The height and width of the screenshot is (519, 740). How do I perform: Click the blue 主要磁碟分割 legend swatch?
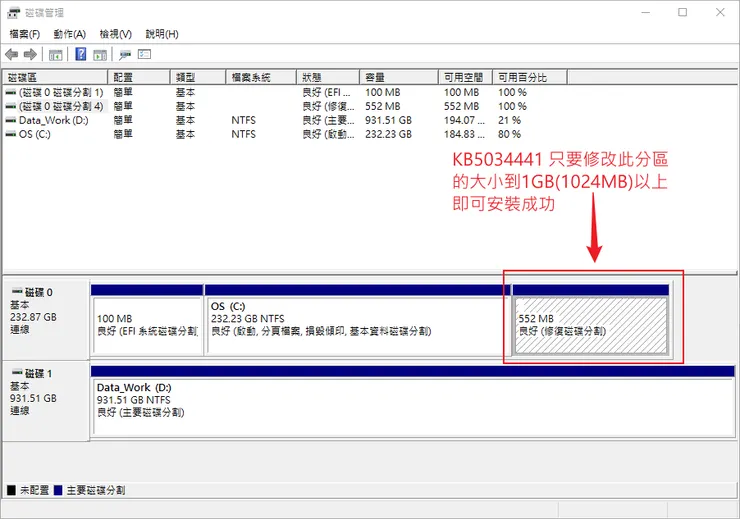click(59, 490)
